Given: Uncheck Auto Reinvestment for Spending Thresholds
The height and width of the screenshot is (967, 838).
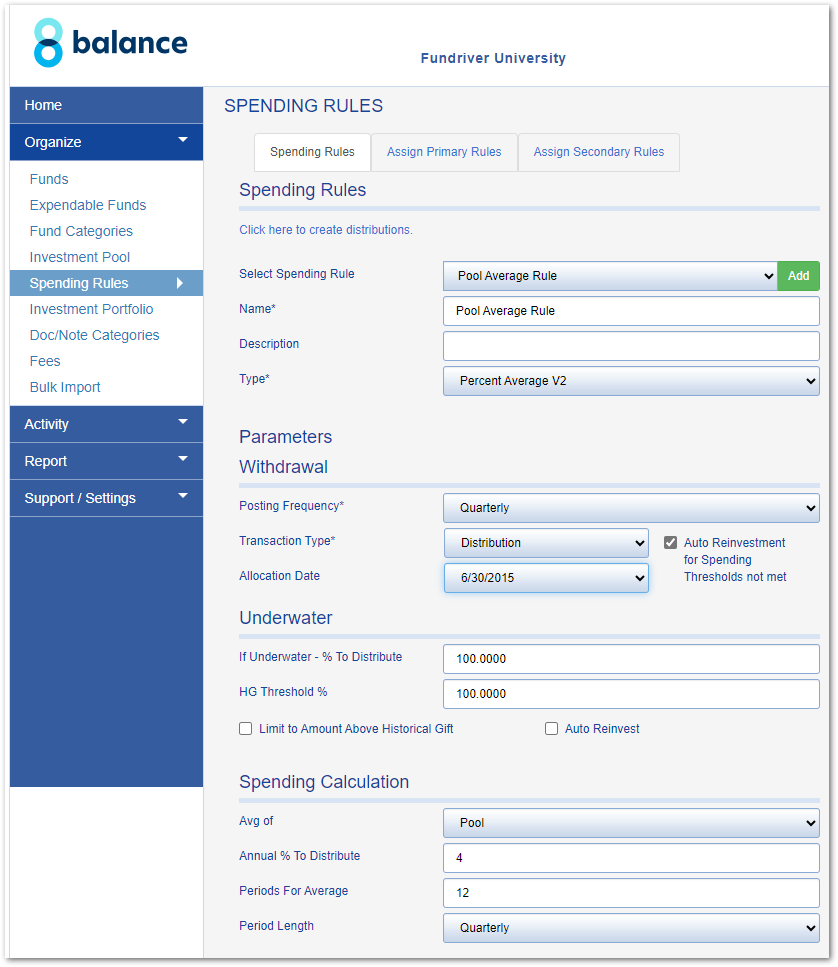Looking at the screenshot, I should point(670,543).
